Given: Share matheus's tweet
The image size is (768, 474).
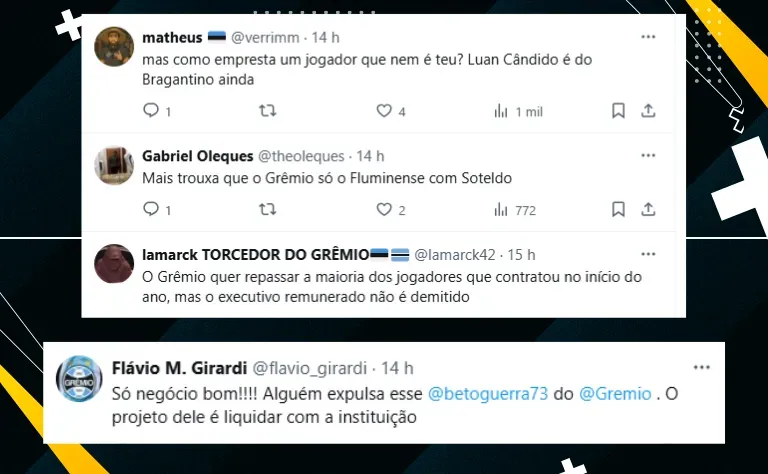Looking at the screenshot, I should [x=648, y=111].
